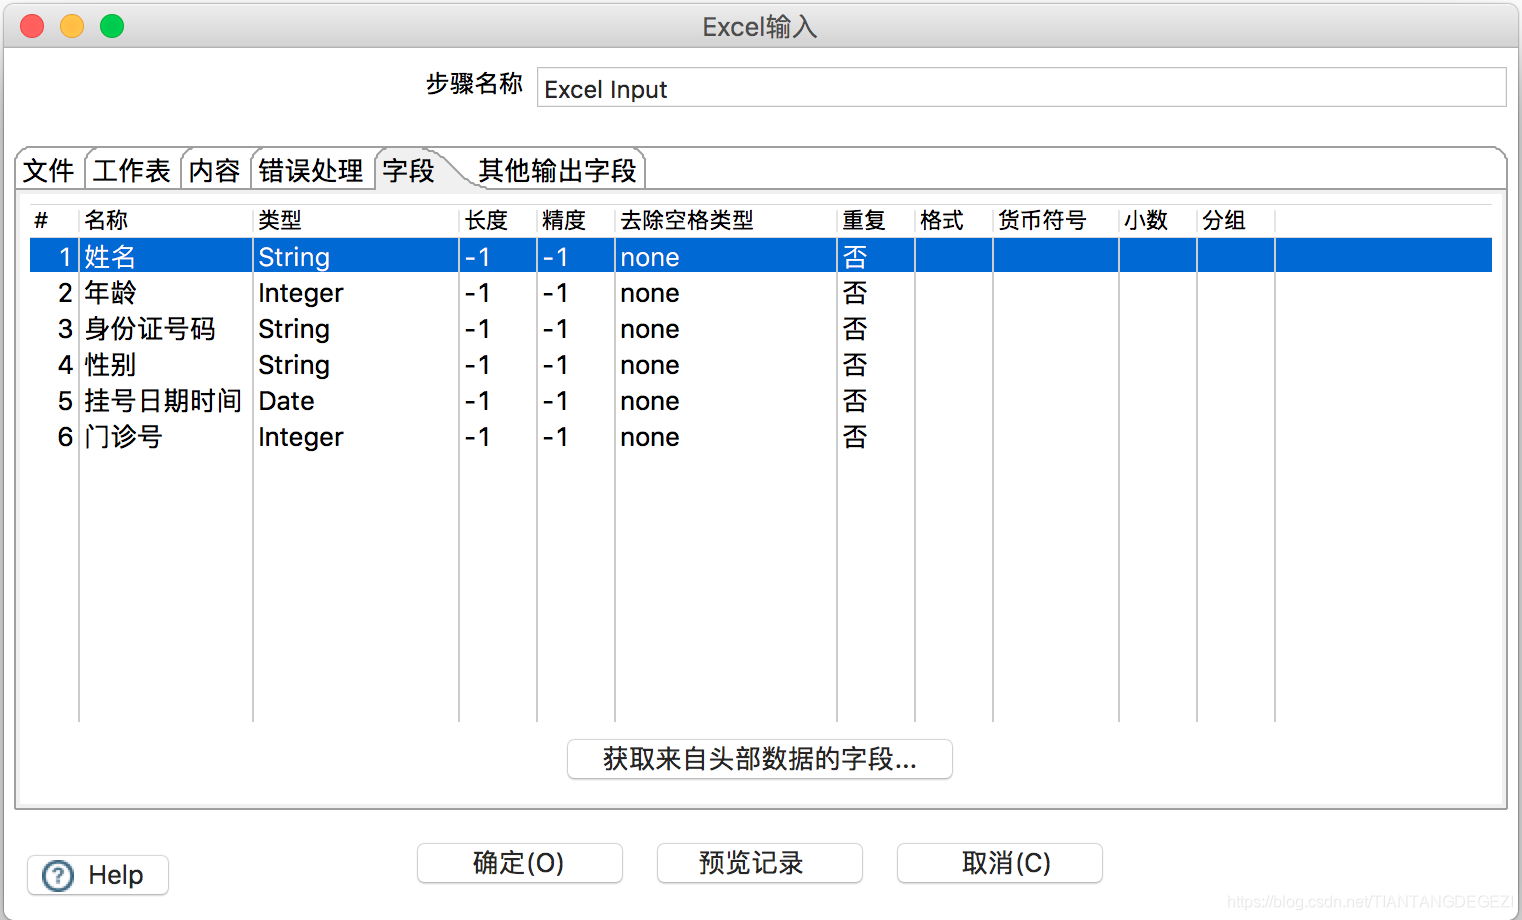
Task: Select the 年龄 field name cell
Action: tap(165, 293)
